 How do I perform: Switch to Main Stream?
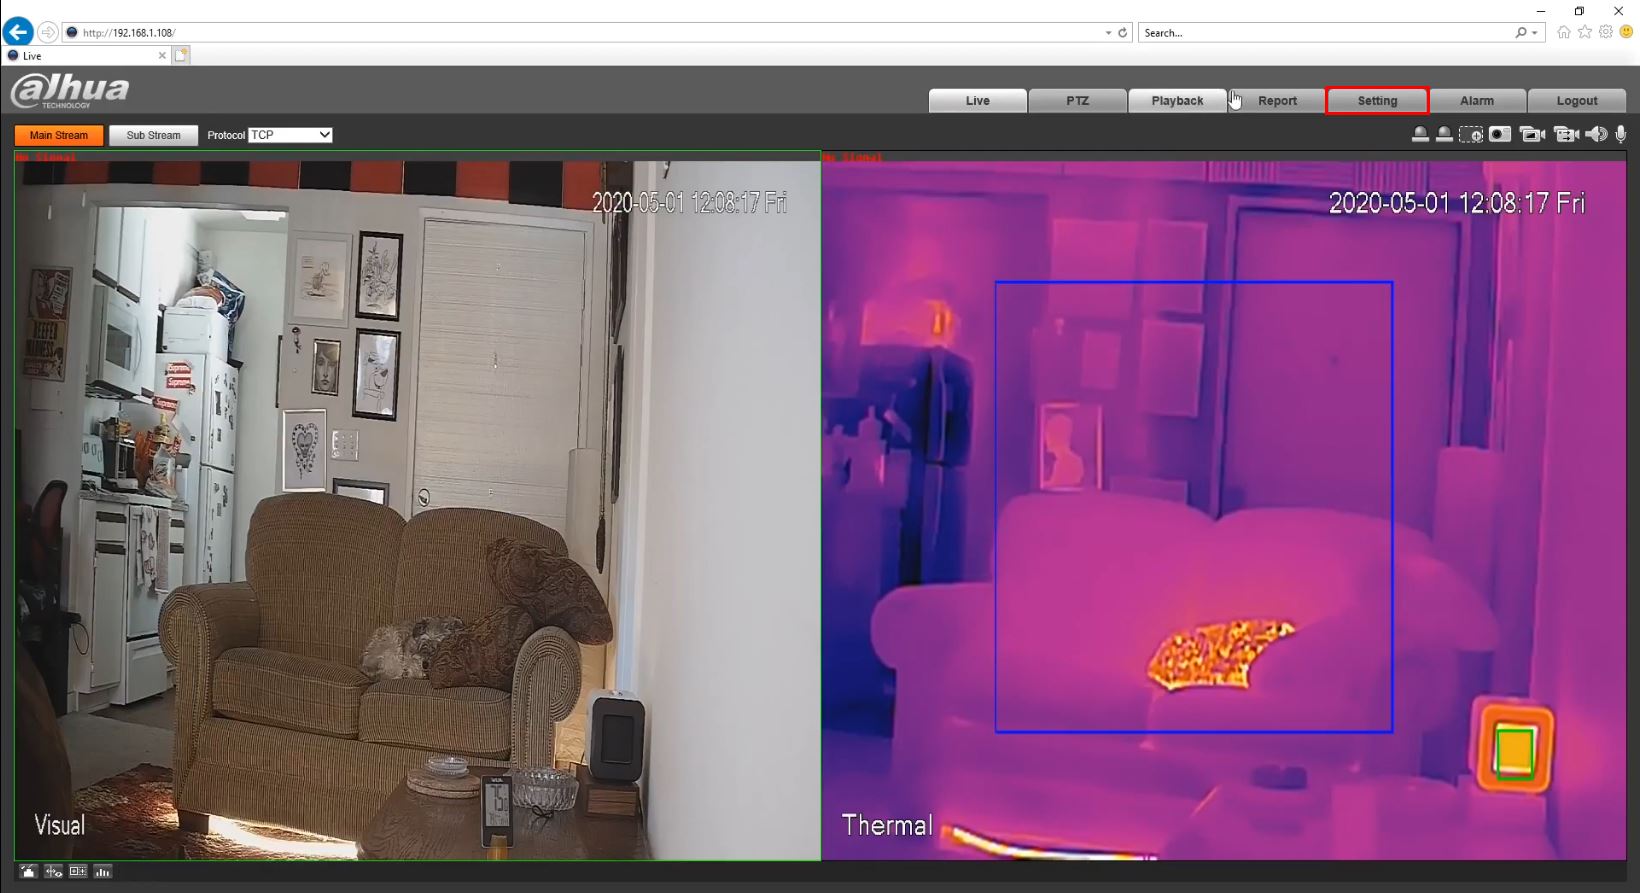click(59, 135)
